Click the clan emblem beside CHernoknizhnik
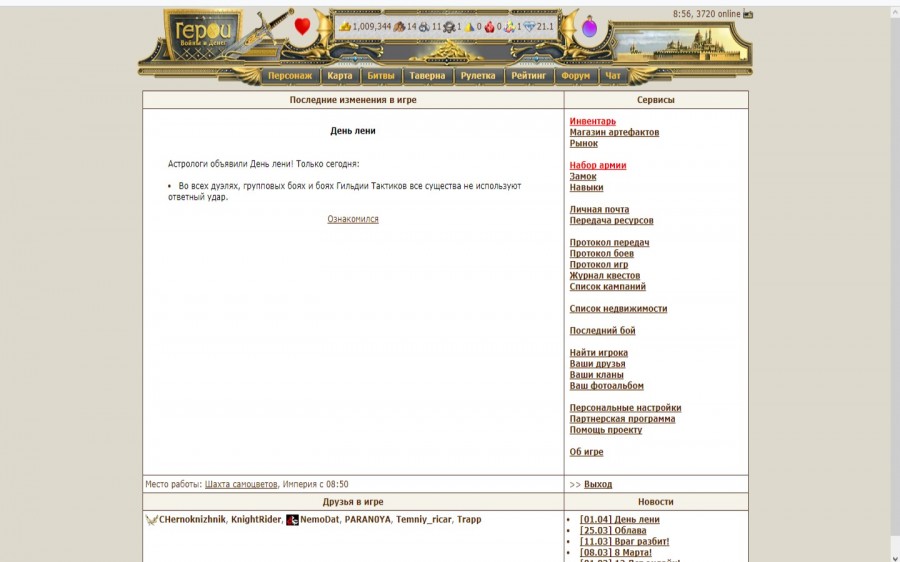This screenshot has width=900, height=562. 151,520
